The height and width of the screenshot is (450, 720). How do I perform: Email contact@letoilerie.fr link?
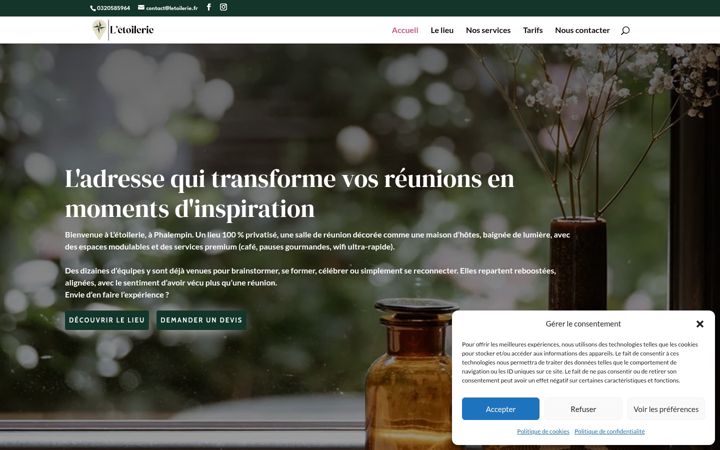click(x=168, y=8)
